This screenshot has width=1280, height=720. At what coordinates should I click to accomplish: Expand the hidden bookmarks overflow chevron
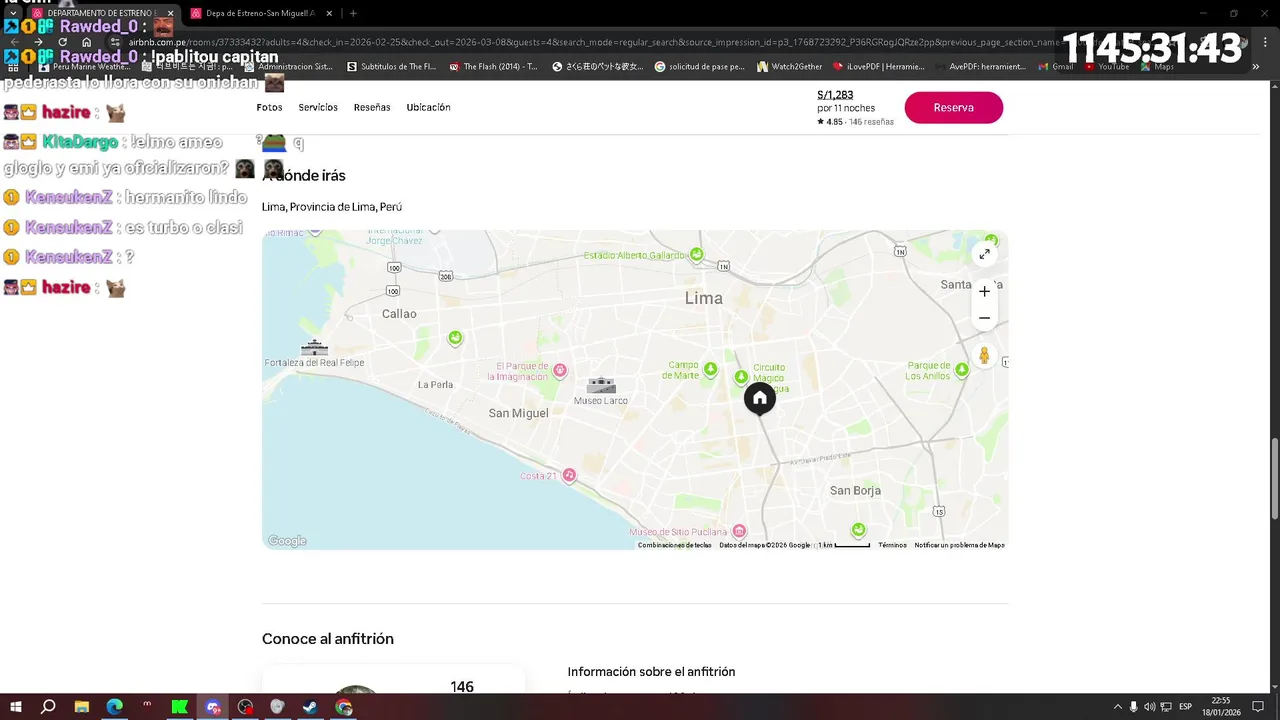(x=1257, y=67)
